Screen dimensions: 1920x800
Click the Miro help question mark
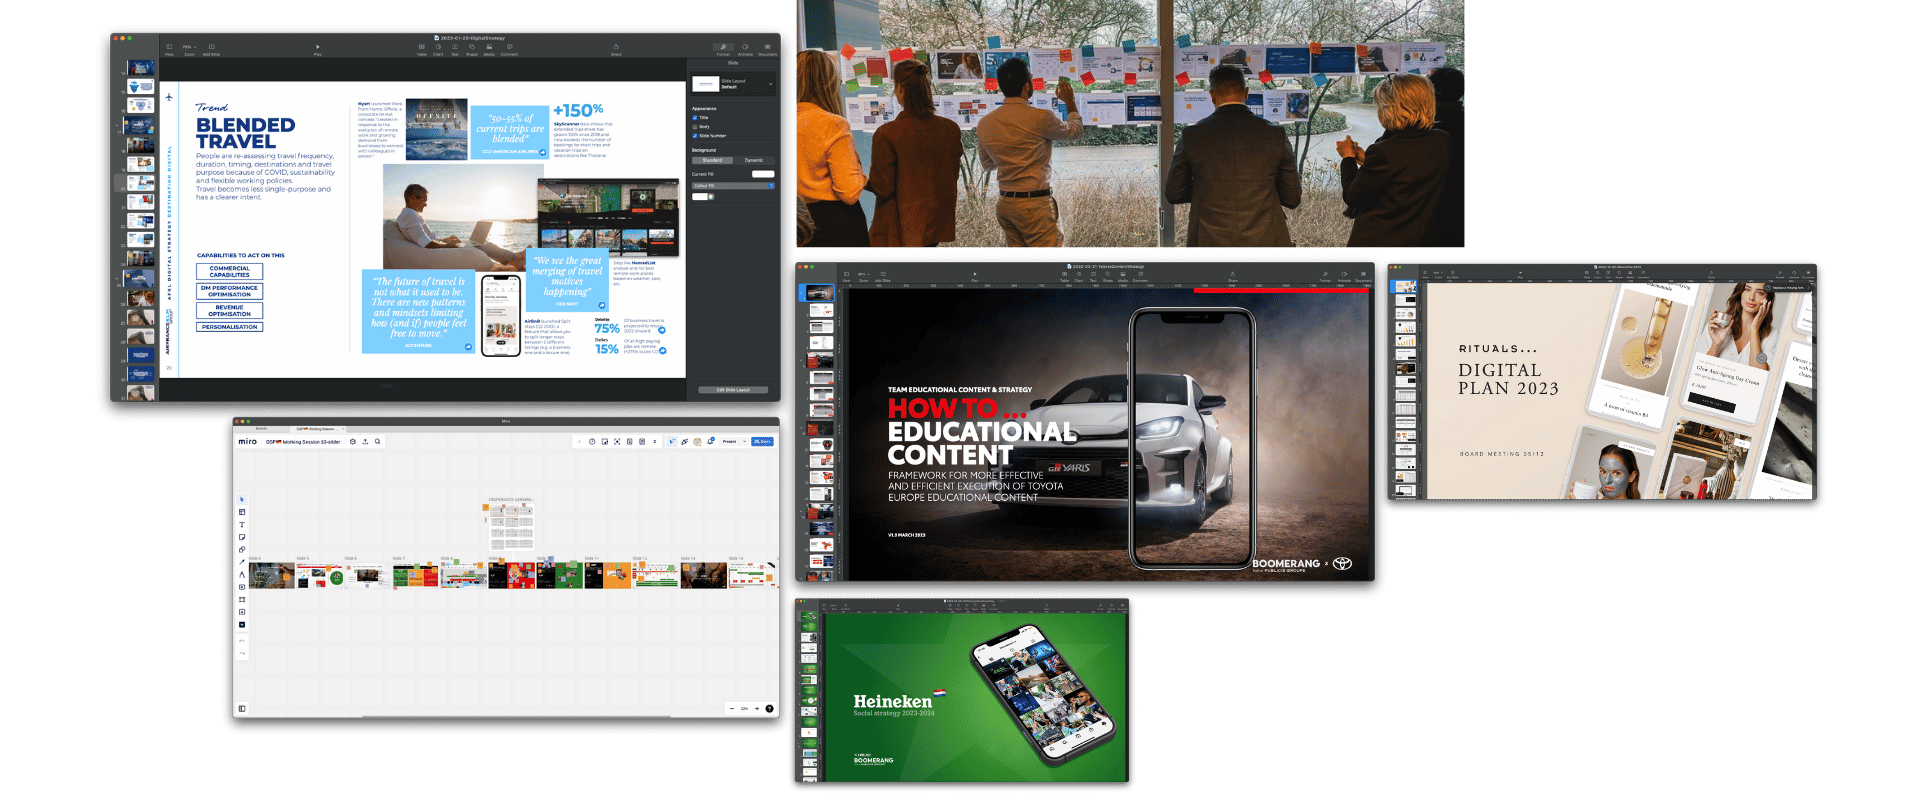pyautogui.click(x=769, y=708)
